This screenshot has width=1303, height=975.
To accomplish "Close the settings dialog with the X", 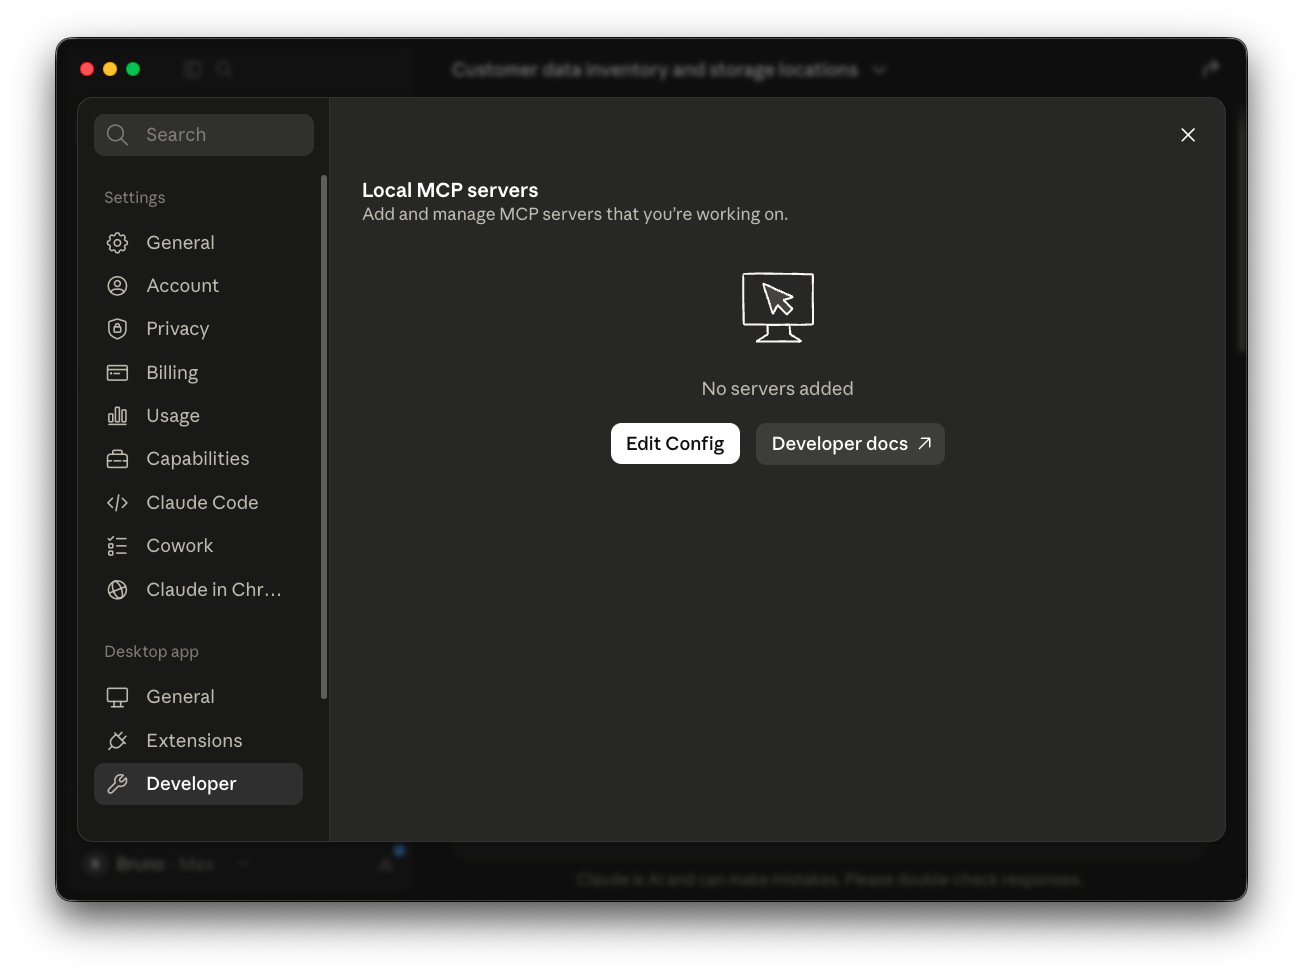I will tap(1188, 135).
